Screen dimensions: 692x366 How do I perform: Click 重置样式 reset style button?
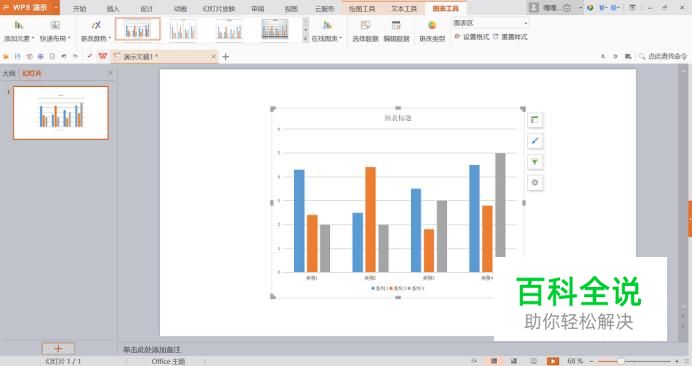[x=510, y=37]
